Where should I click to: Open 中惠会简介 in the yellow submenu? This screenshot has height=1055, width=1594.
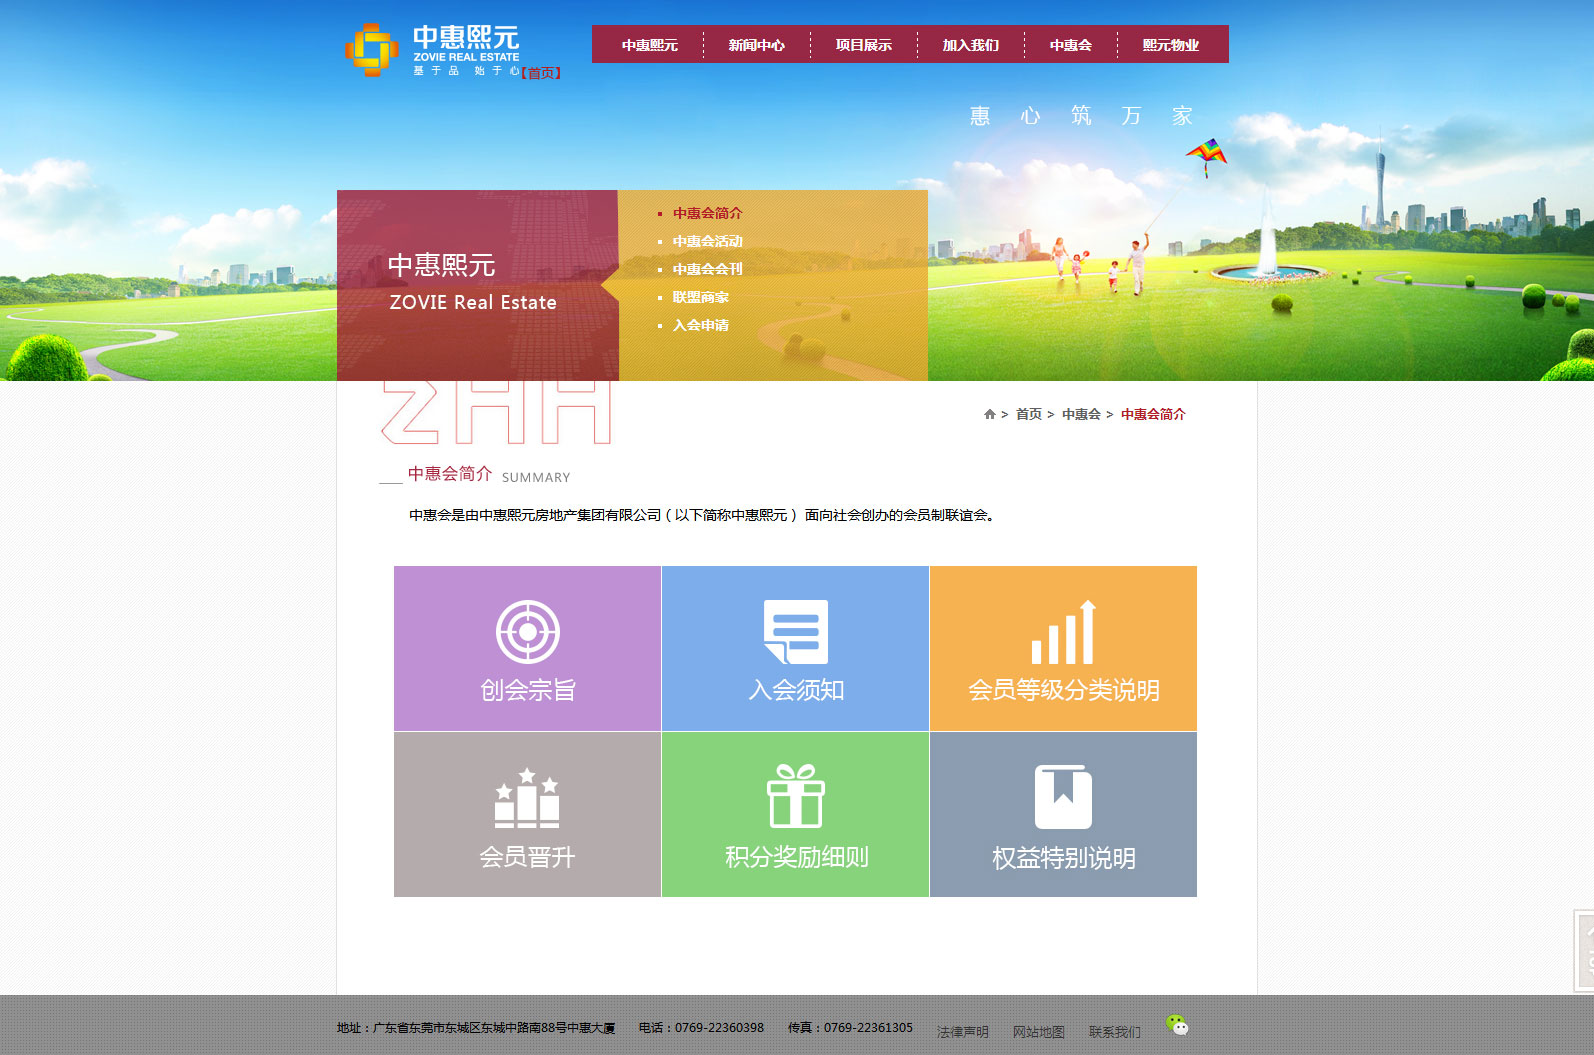(708, 213)
